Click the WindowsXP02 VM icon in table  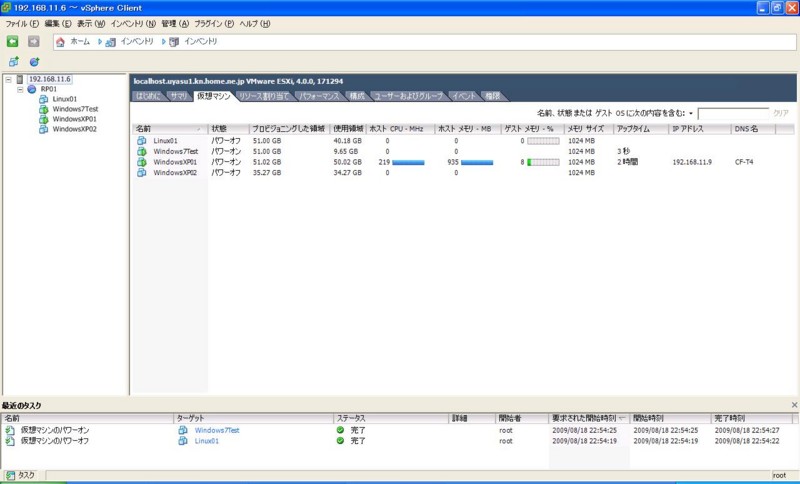142,172
